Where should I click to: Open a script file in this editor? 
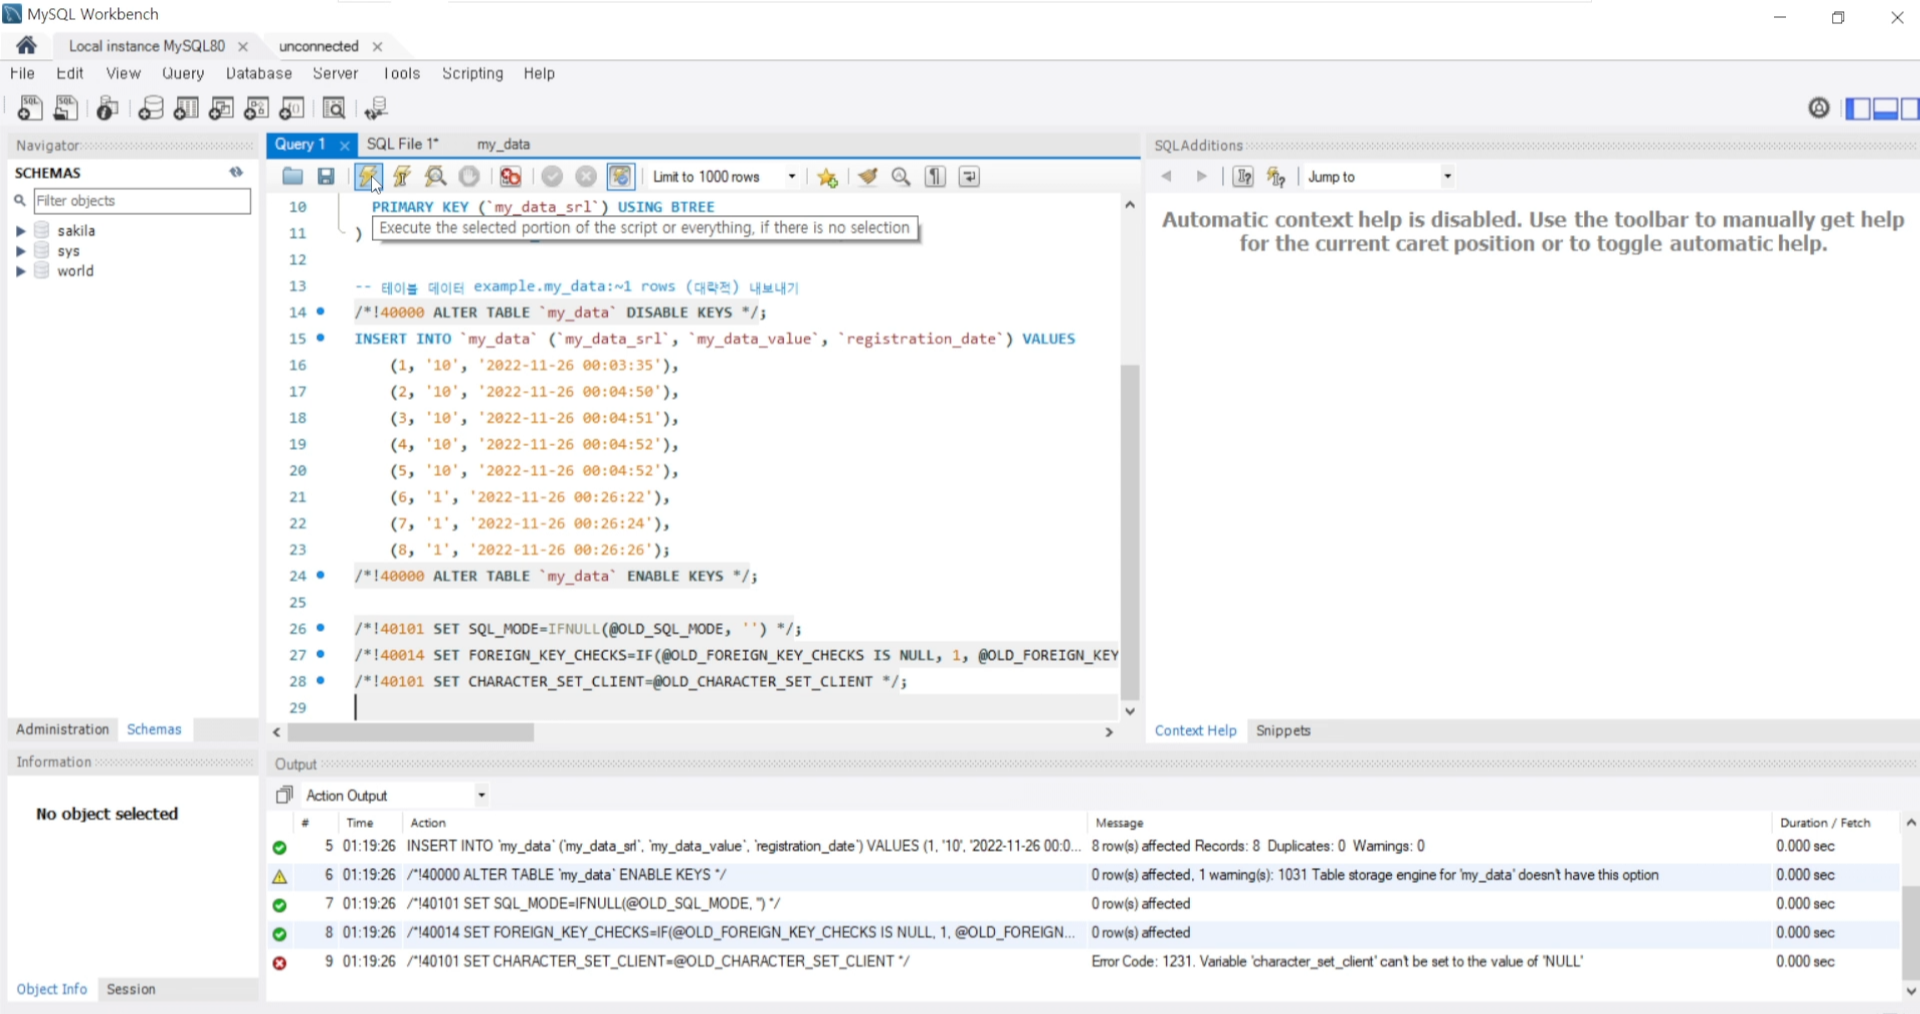292,177
